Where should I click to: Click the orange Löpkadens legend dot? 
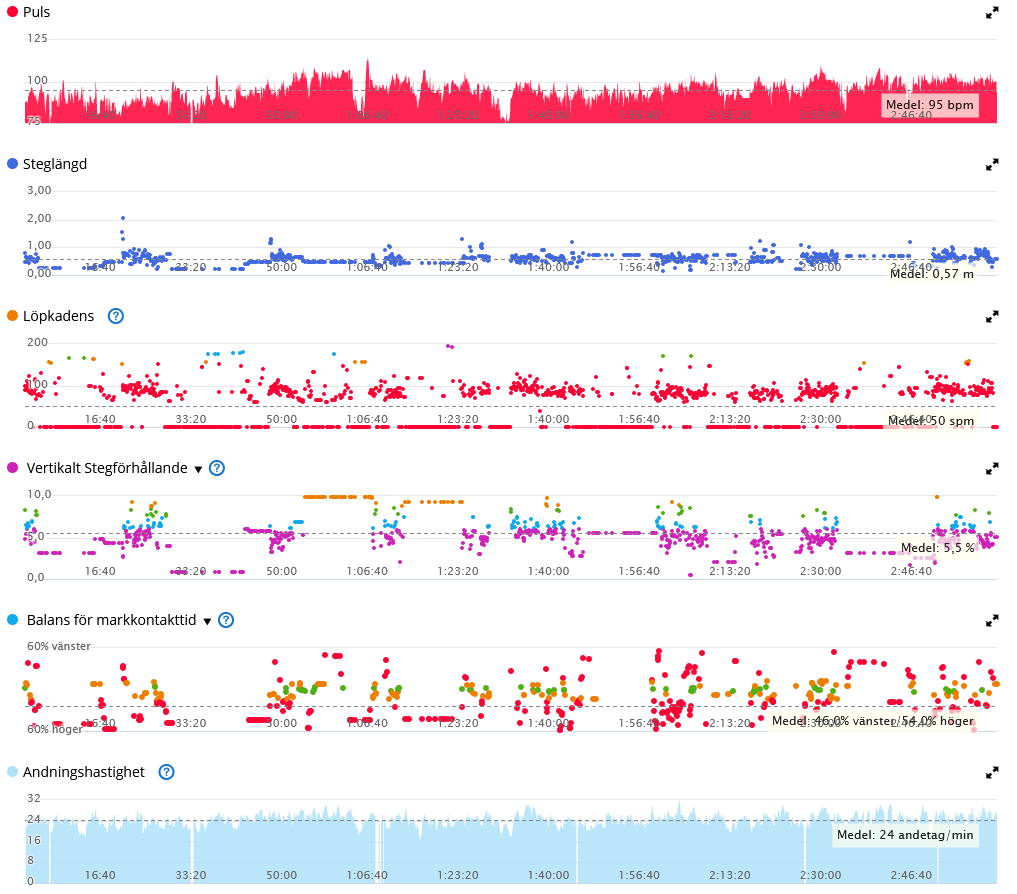(x=12, y=315)
